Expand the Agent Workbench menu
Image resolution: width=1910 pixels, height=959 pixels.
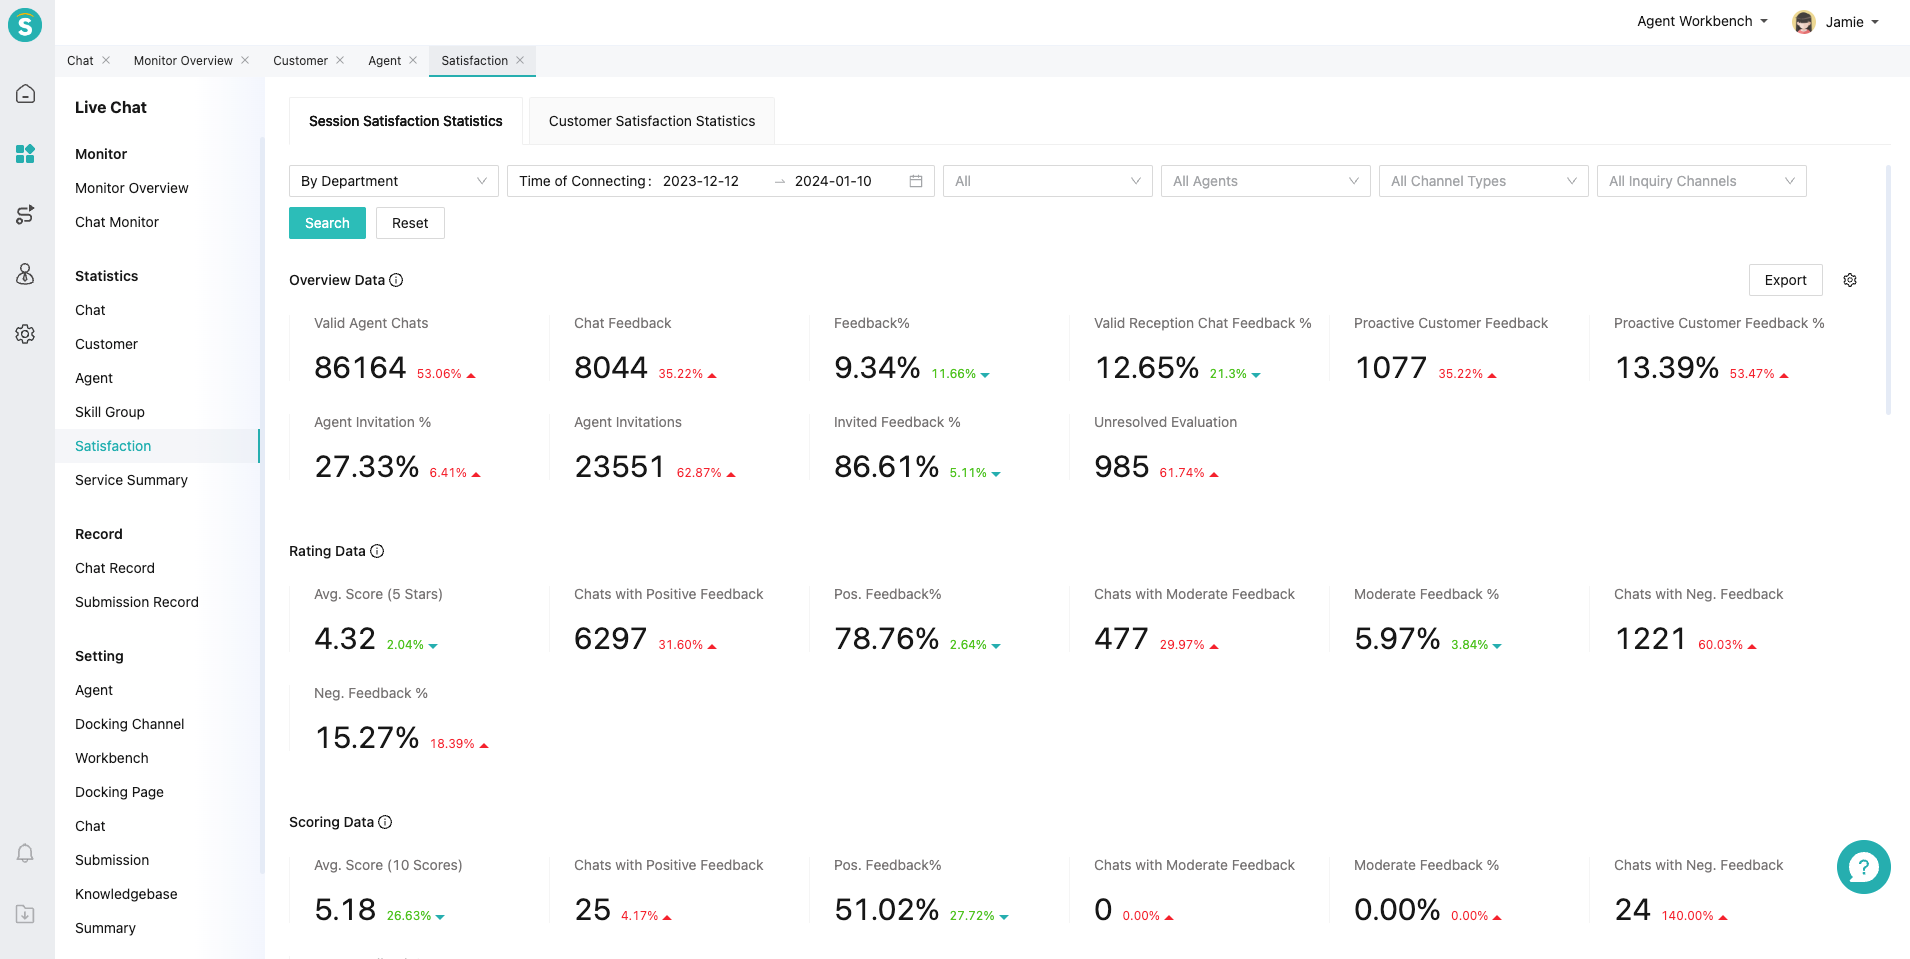[x=1703, y=21]
